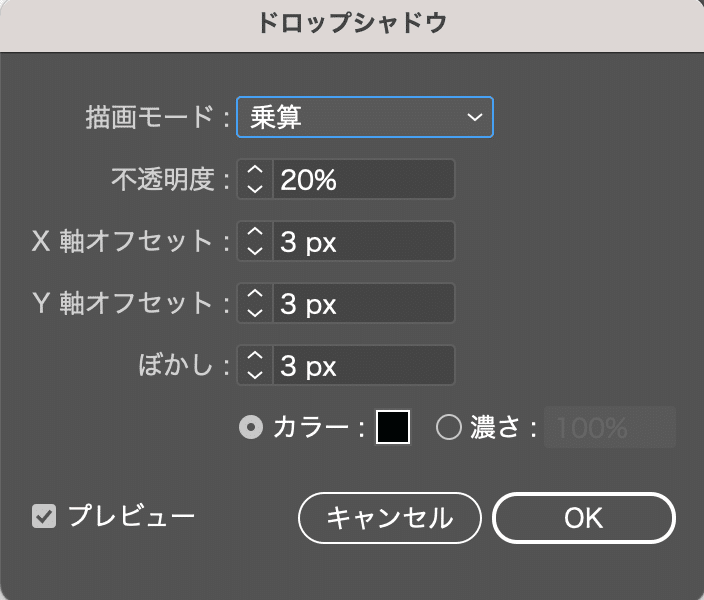Confirm the drop shadow with OK button
704x600 pixels.
584,518
